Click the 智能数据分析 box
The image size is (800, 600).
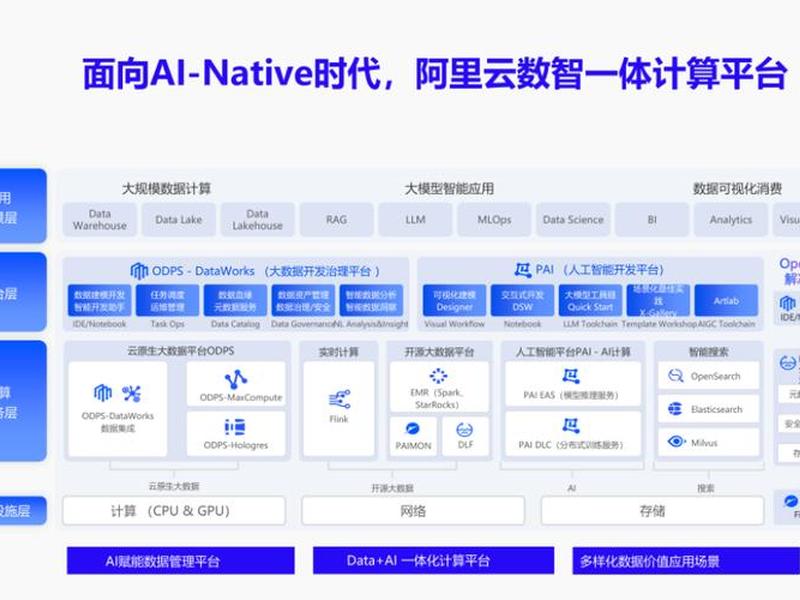tap(371, 301)
